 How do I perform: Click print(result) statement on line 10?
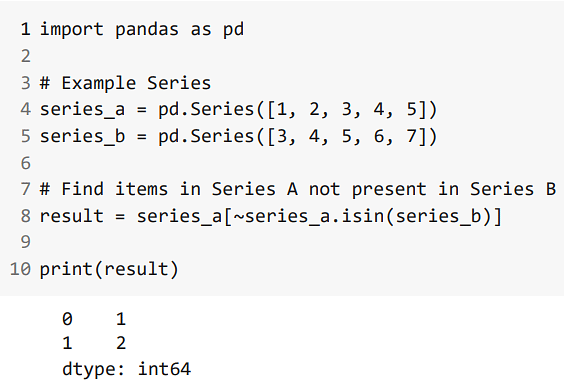(x=109, y=270)
